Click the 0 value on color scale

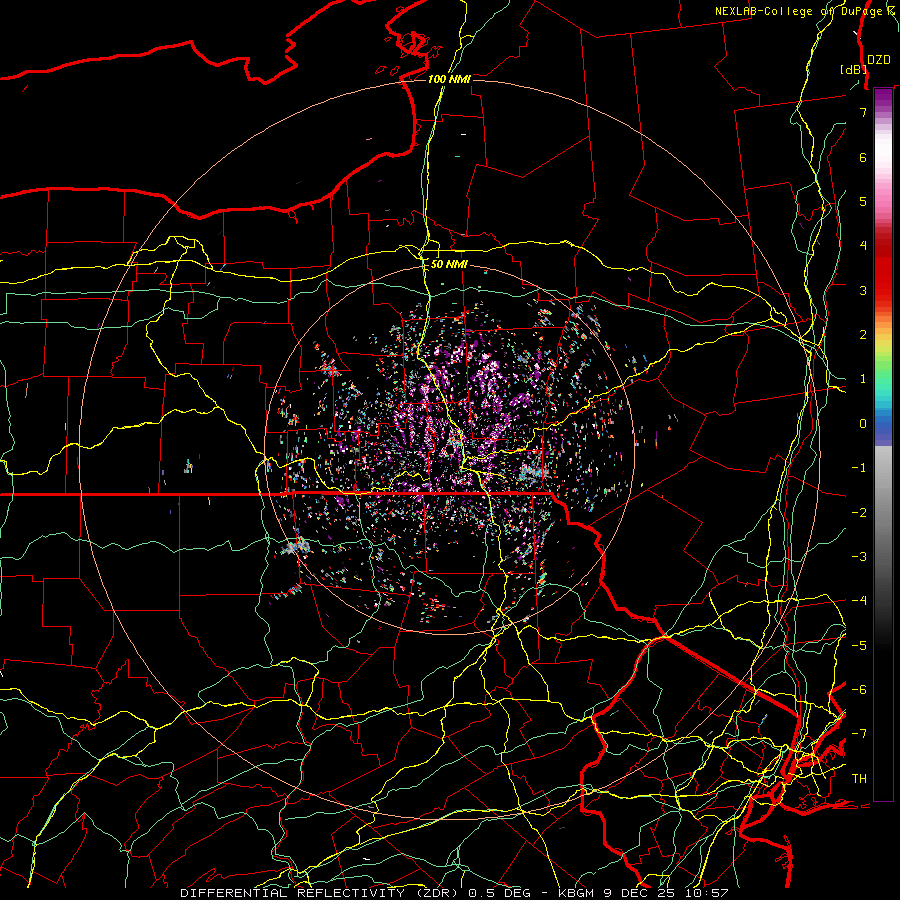point(863,424)
